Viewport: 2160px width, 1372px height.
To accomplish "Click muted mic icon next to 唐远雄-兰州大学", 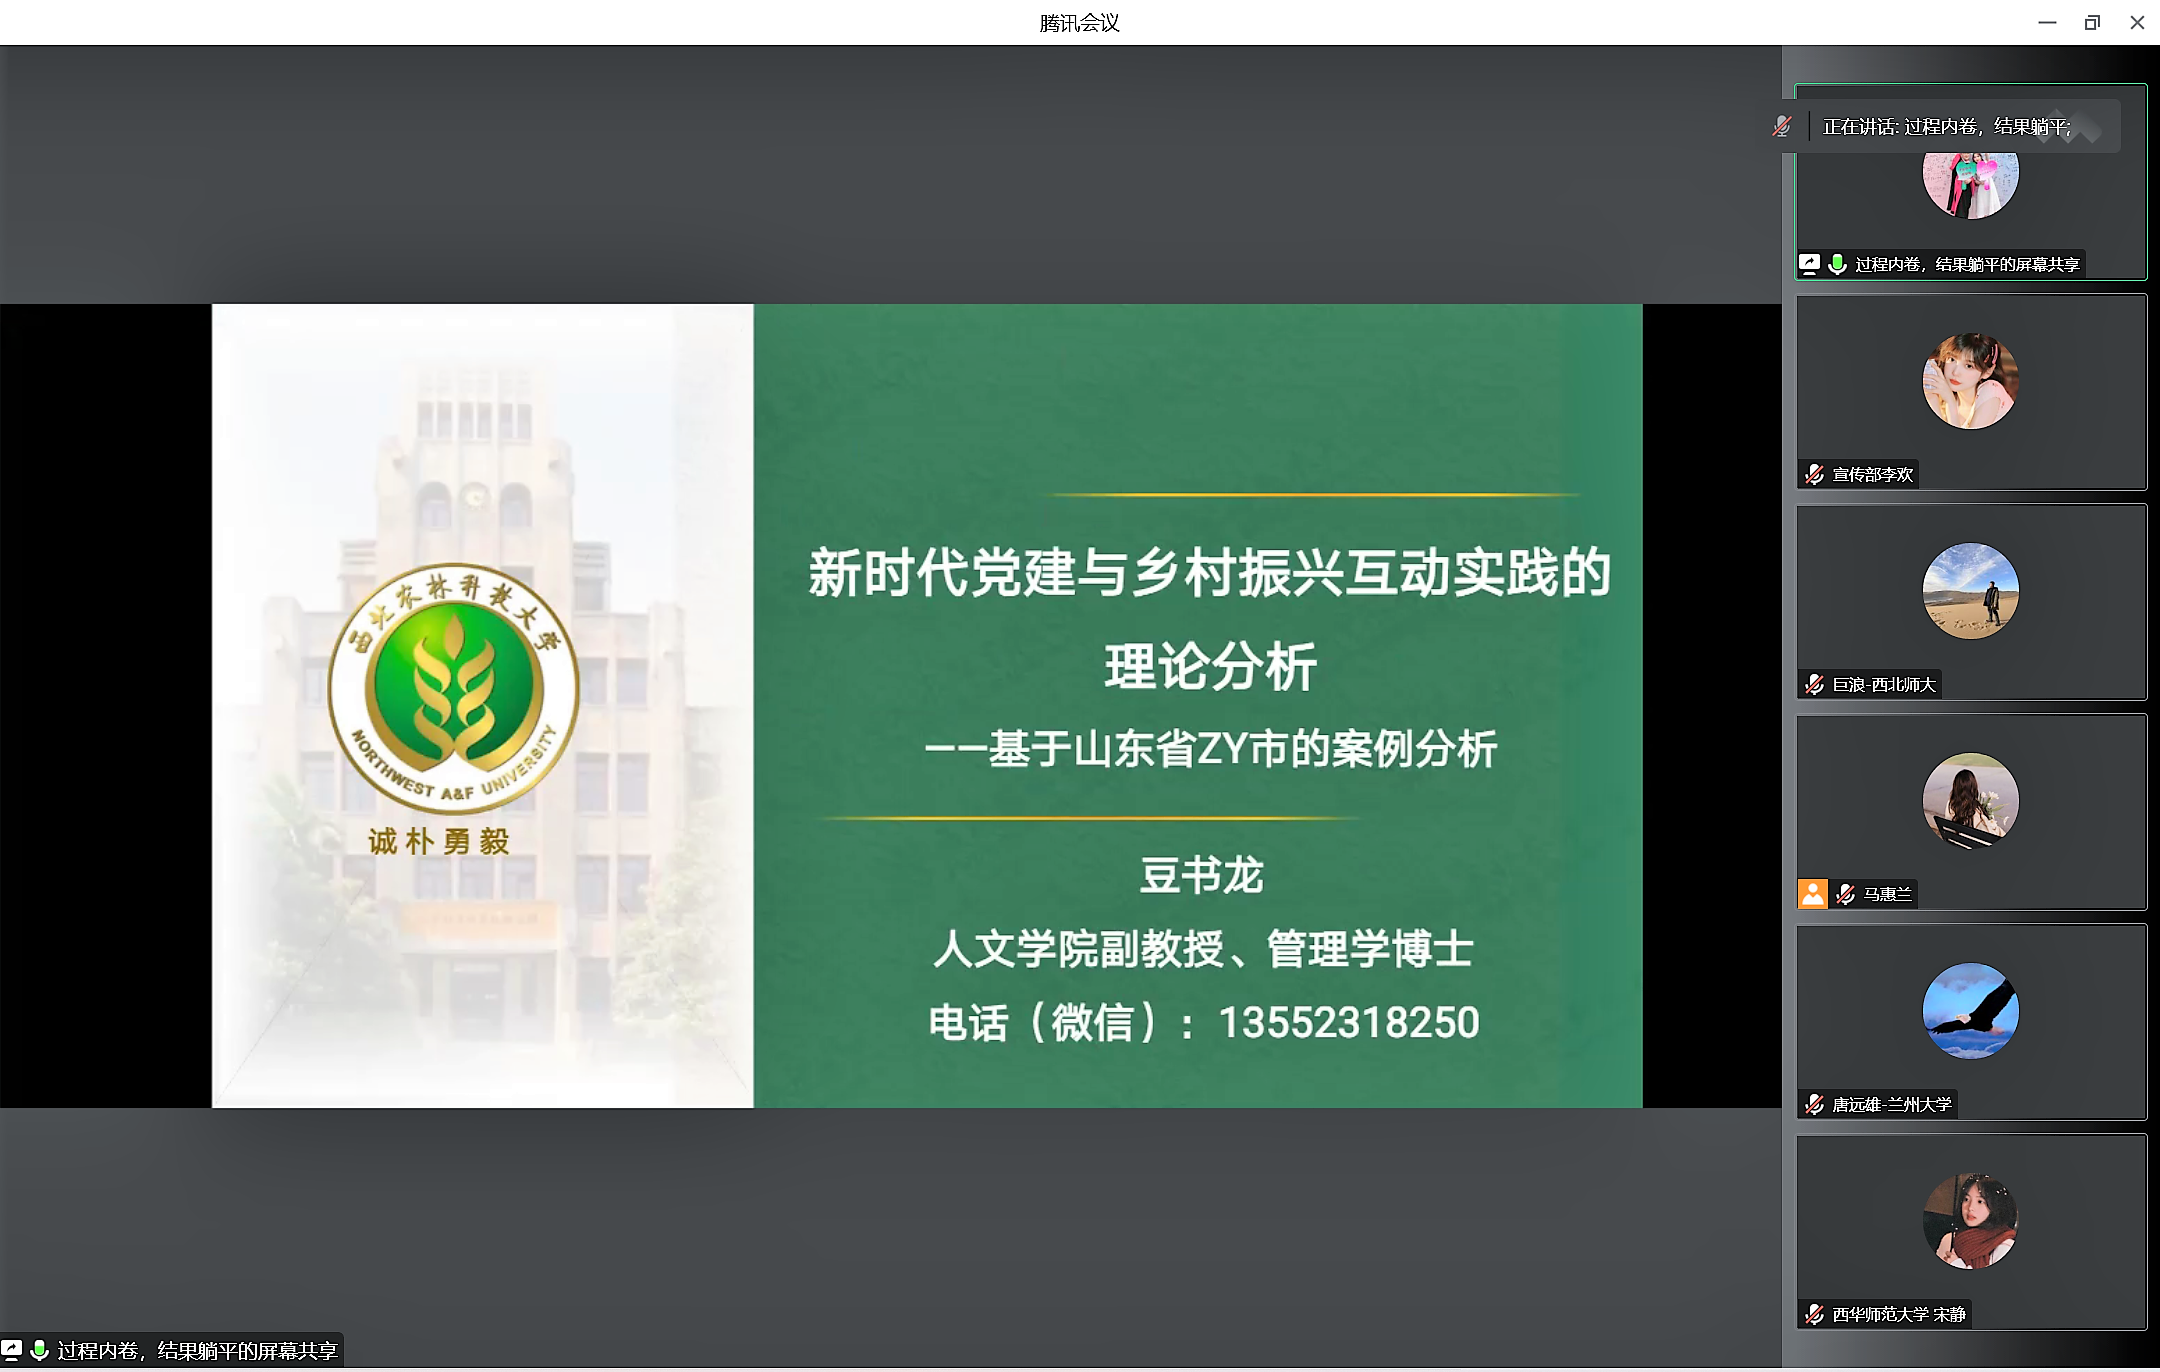I will 1815,1104.
